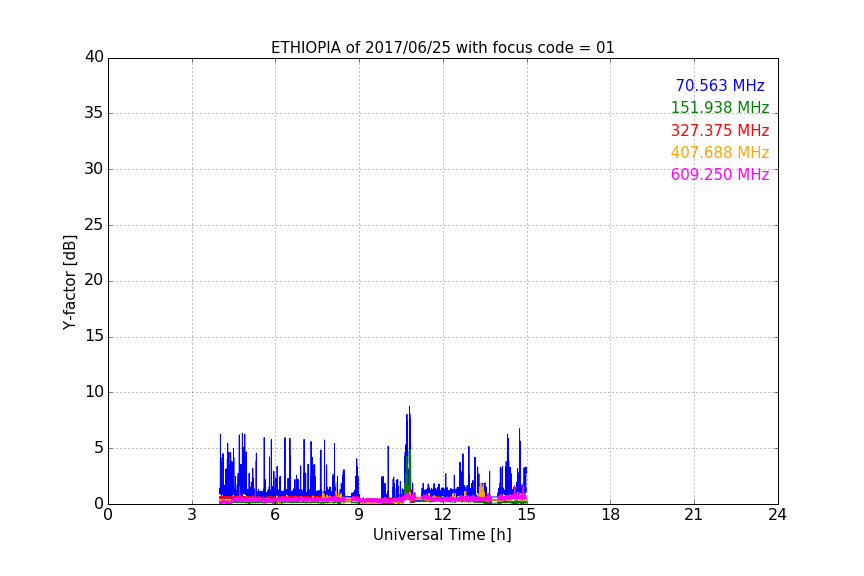Click the green peak near 10.8 h

(x=408, y=471)
